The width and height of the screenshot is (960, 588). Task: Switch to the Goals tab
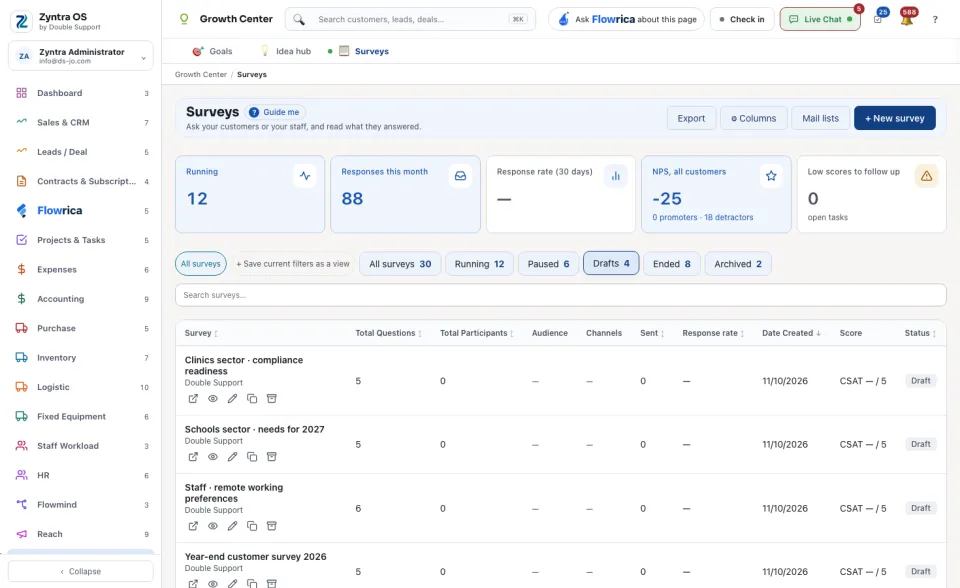[x=212, y=51]
